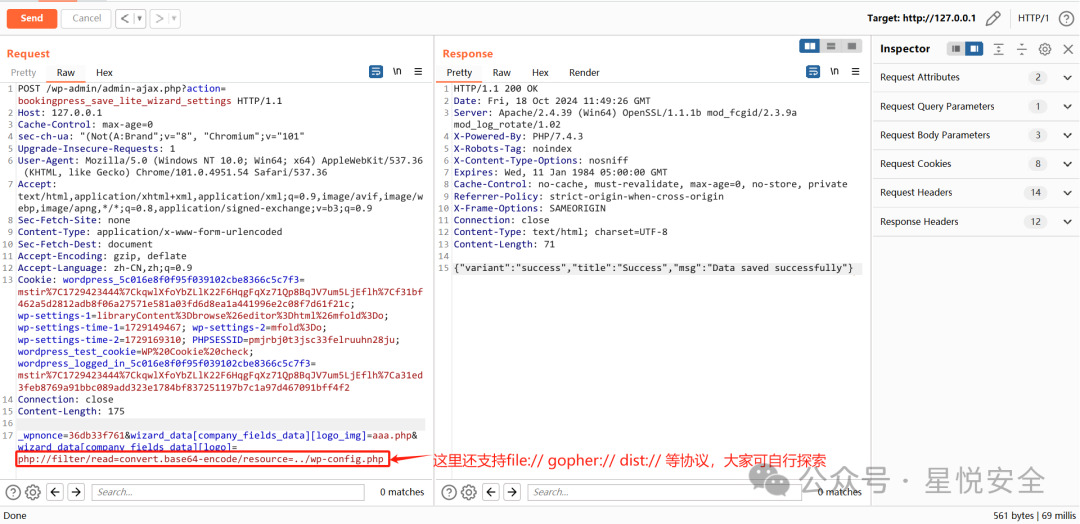Open Inspector settings gear
1080x524 pixels.
tap(1045, 49)
